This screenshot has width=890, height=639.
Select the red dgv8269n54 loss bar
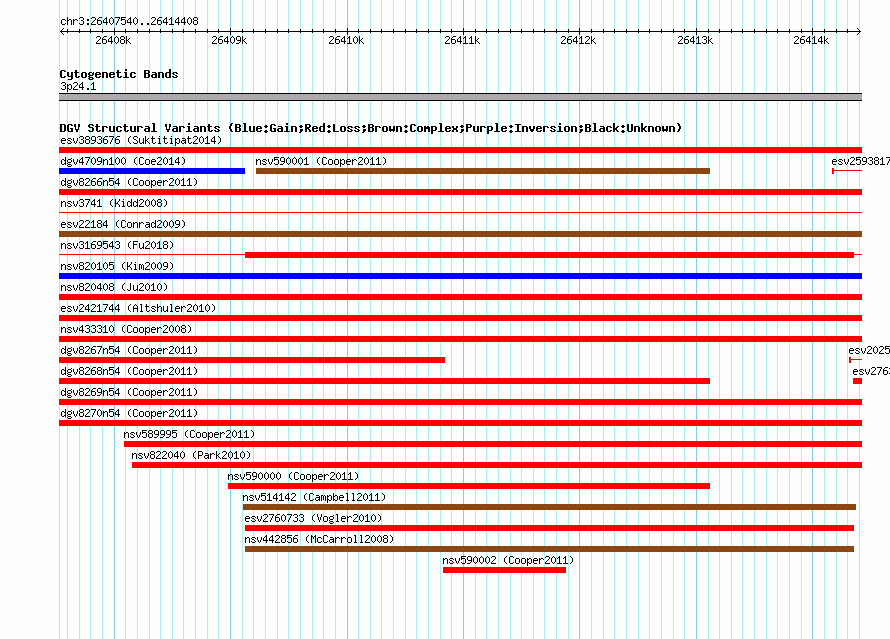[x=460, y=402]
